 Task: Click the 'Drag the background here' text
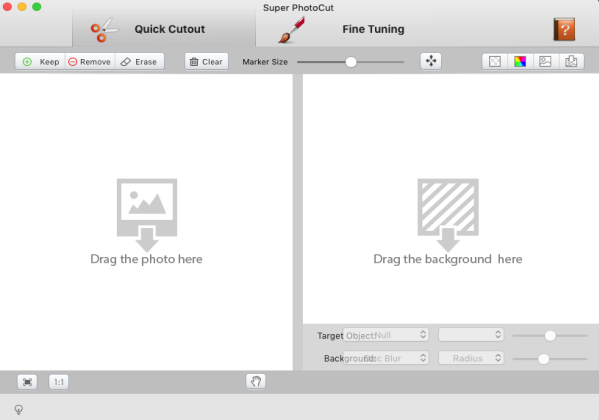[448, 259]
